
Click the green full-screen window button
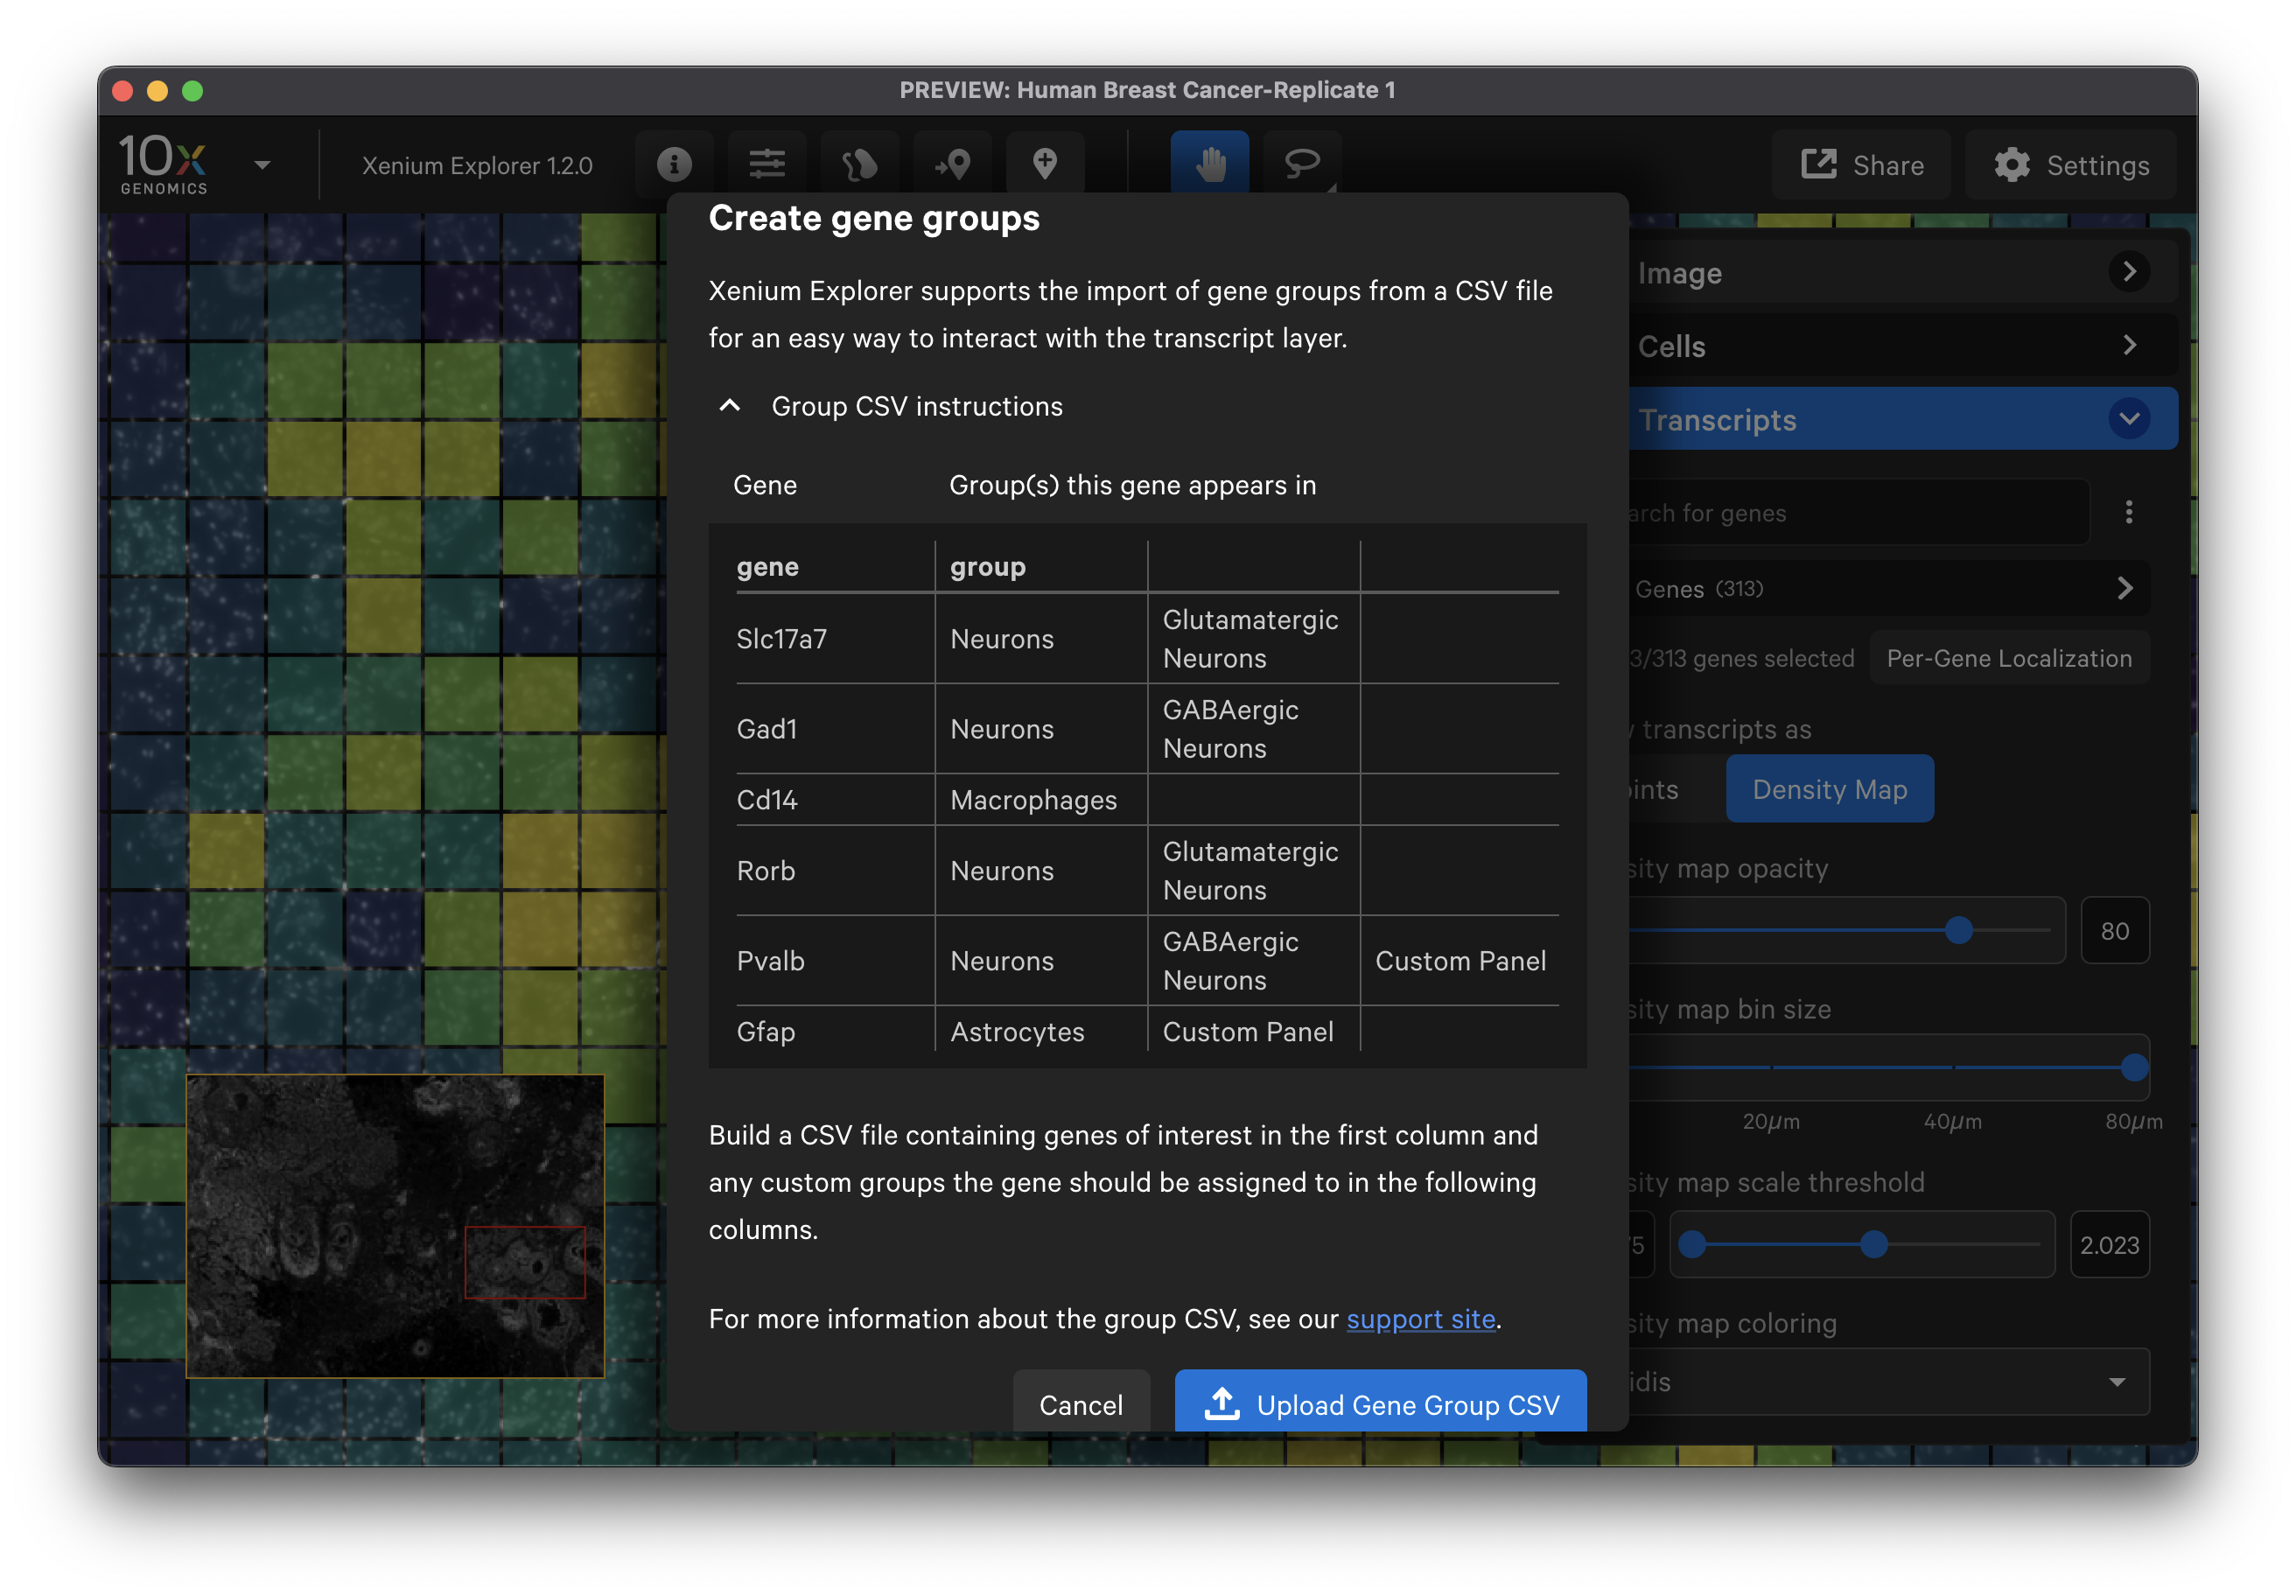pyautogui.click(x=192, y=91)
